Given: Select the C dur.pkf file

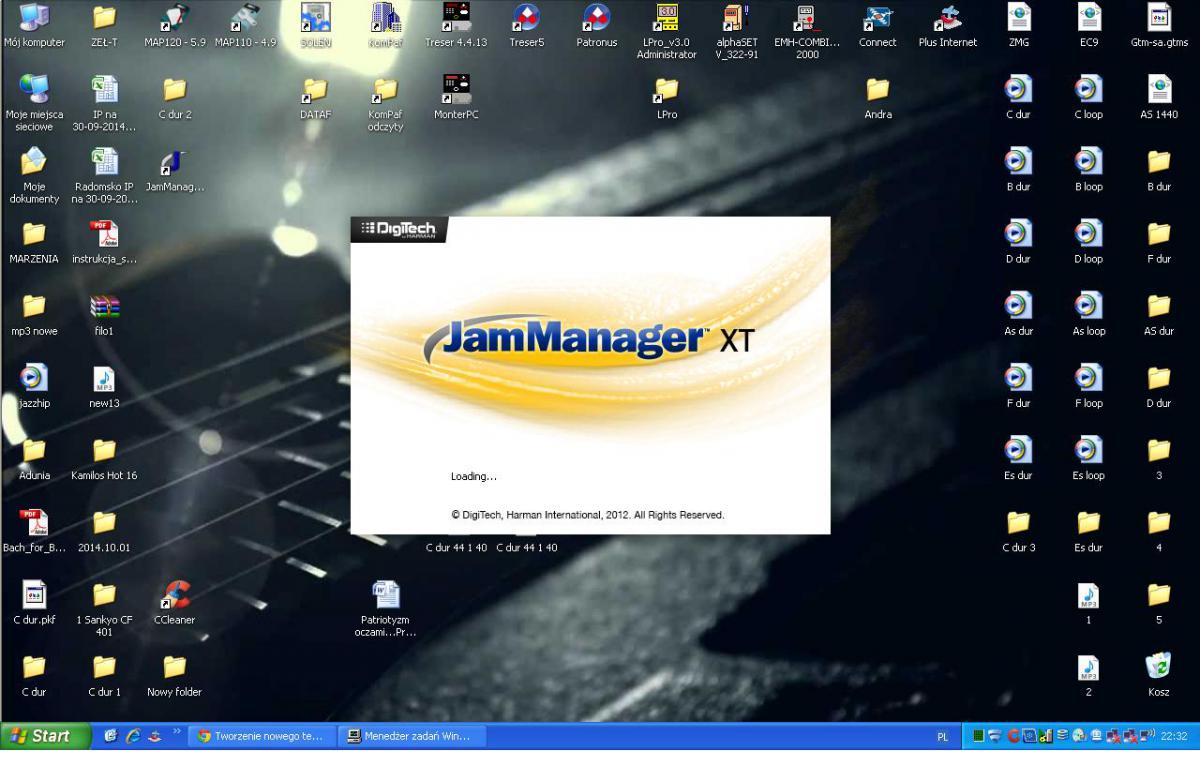Looking at the screenshot, I should [35, 602].
